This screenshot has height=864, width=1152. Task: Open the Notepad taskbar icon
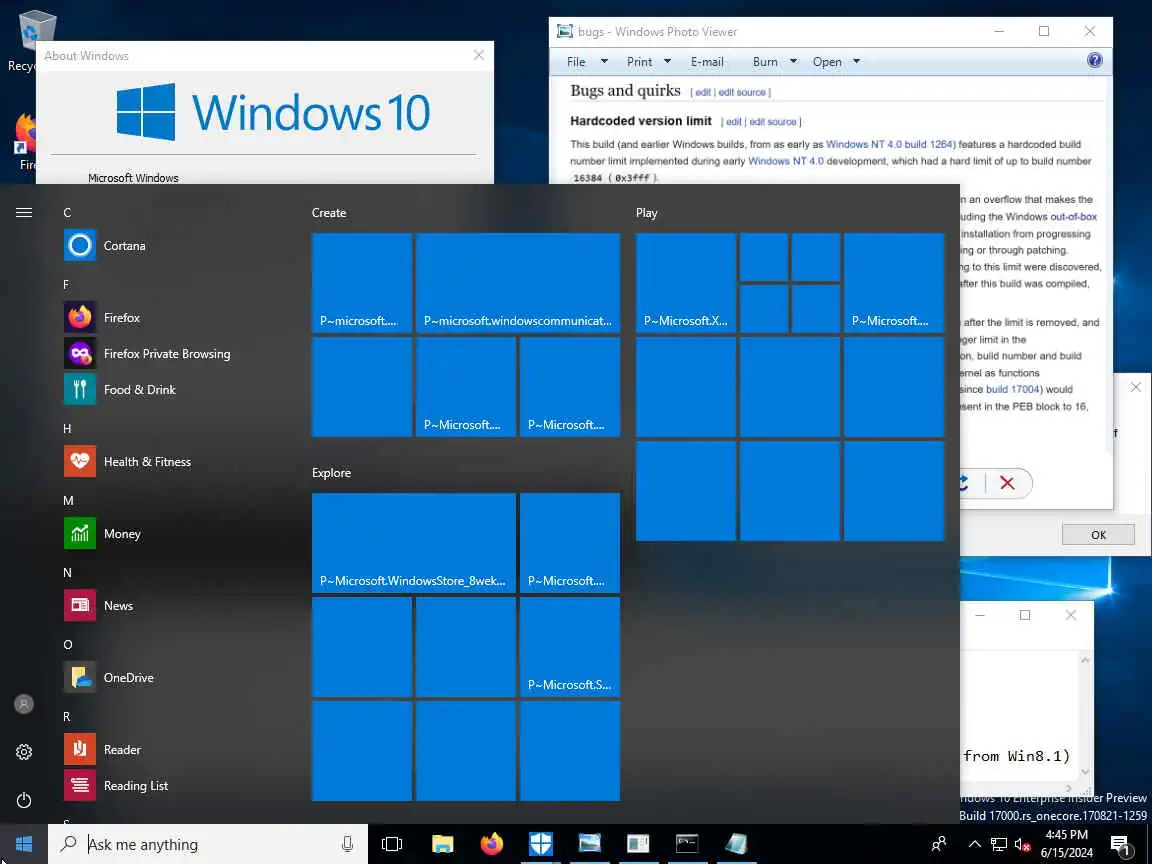tap(736, 844)
